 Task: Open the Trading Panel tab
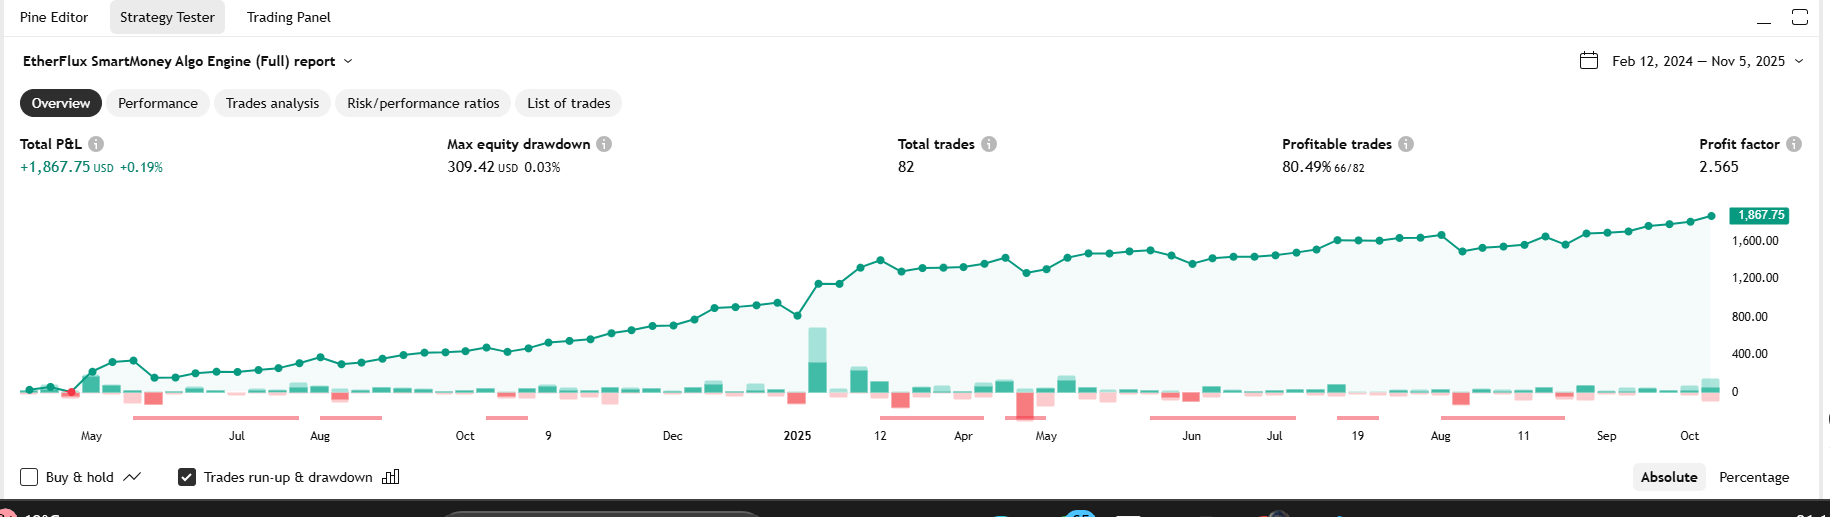(x=289, y=17)
